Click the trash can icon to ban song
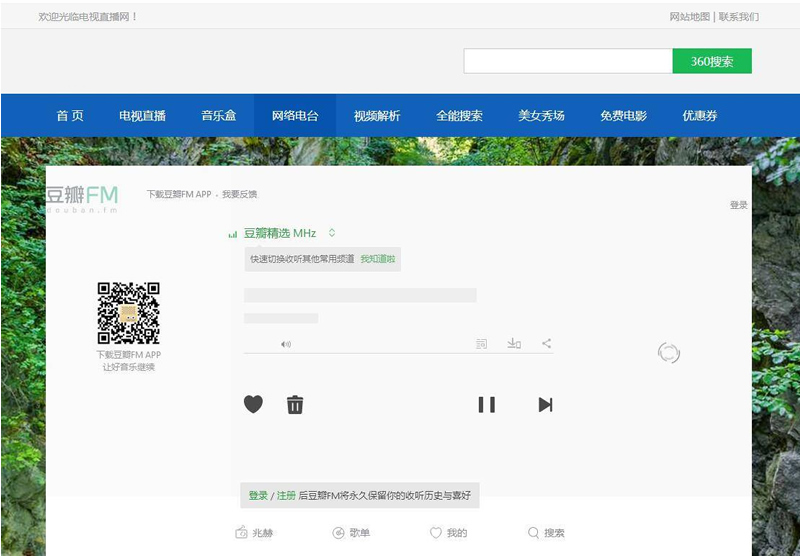The image size is (800, 556). (295, 404)
